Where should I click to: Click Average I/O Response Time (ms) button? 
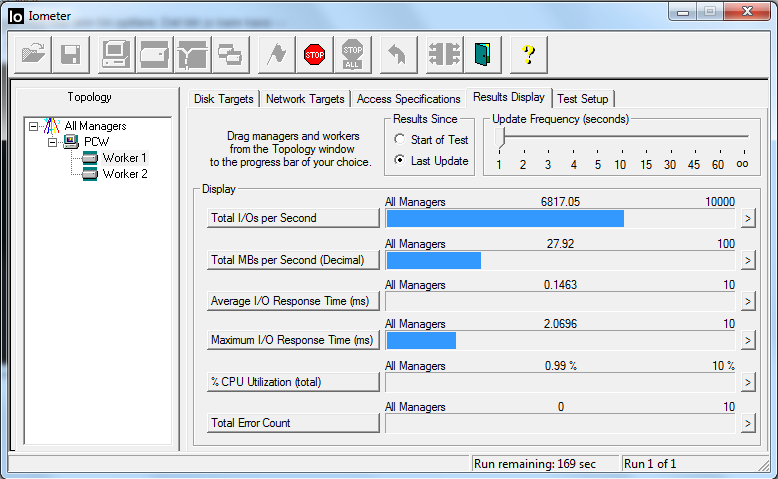point(293,301)
